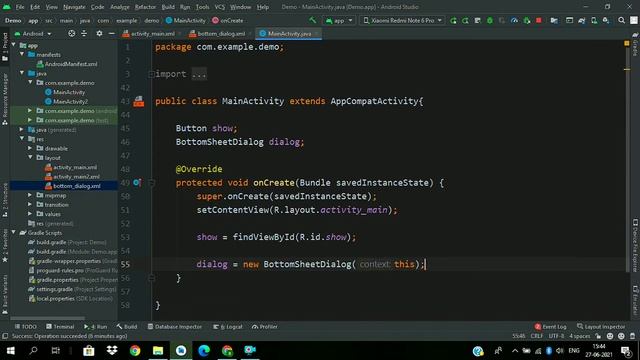Click the Debug app bug icon

[x=490, y=20]
